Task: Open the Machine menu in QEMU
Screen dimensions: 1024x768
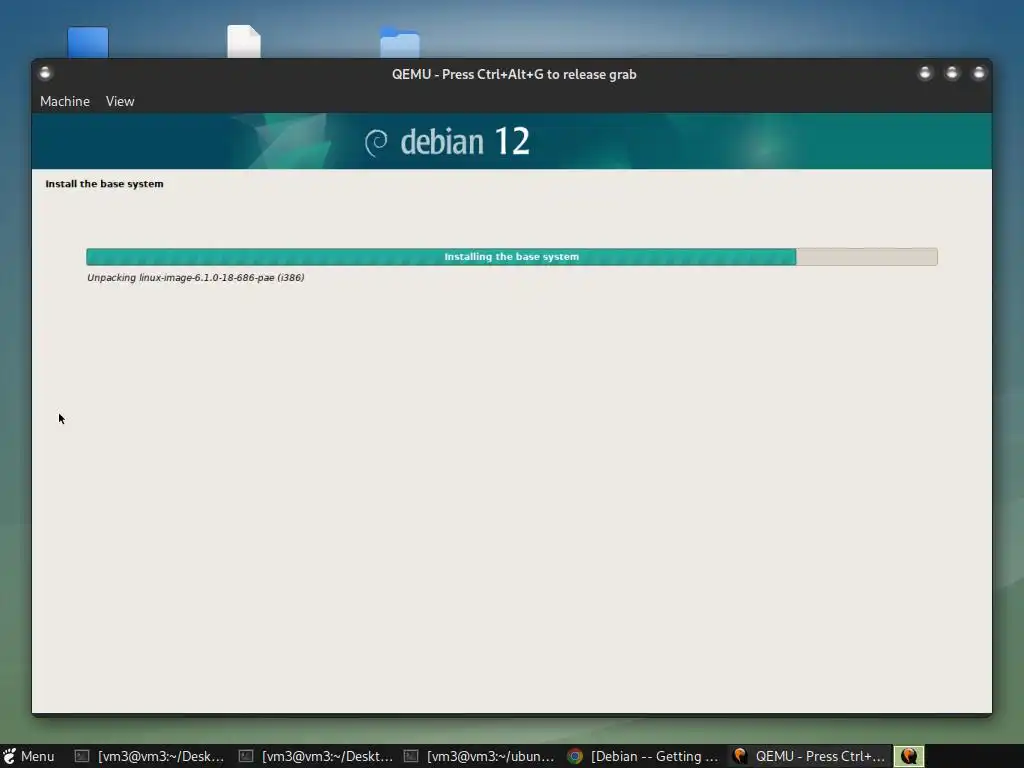Action: [65, 101]
